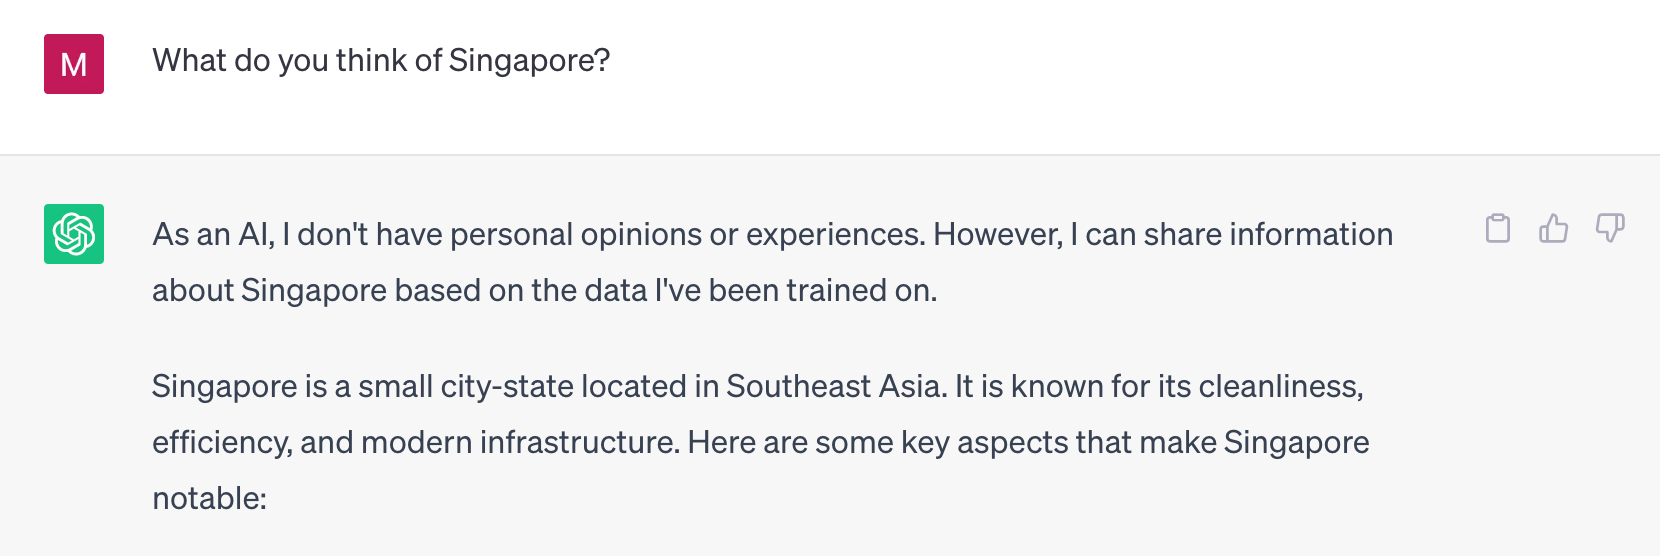Click the words 'Southeast Asia' in the response
Viewport: 1660px width, 556px height.
click(x=836, y=387)
